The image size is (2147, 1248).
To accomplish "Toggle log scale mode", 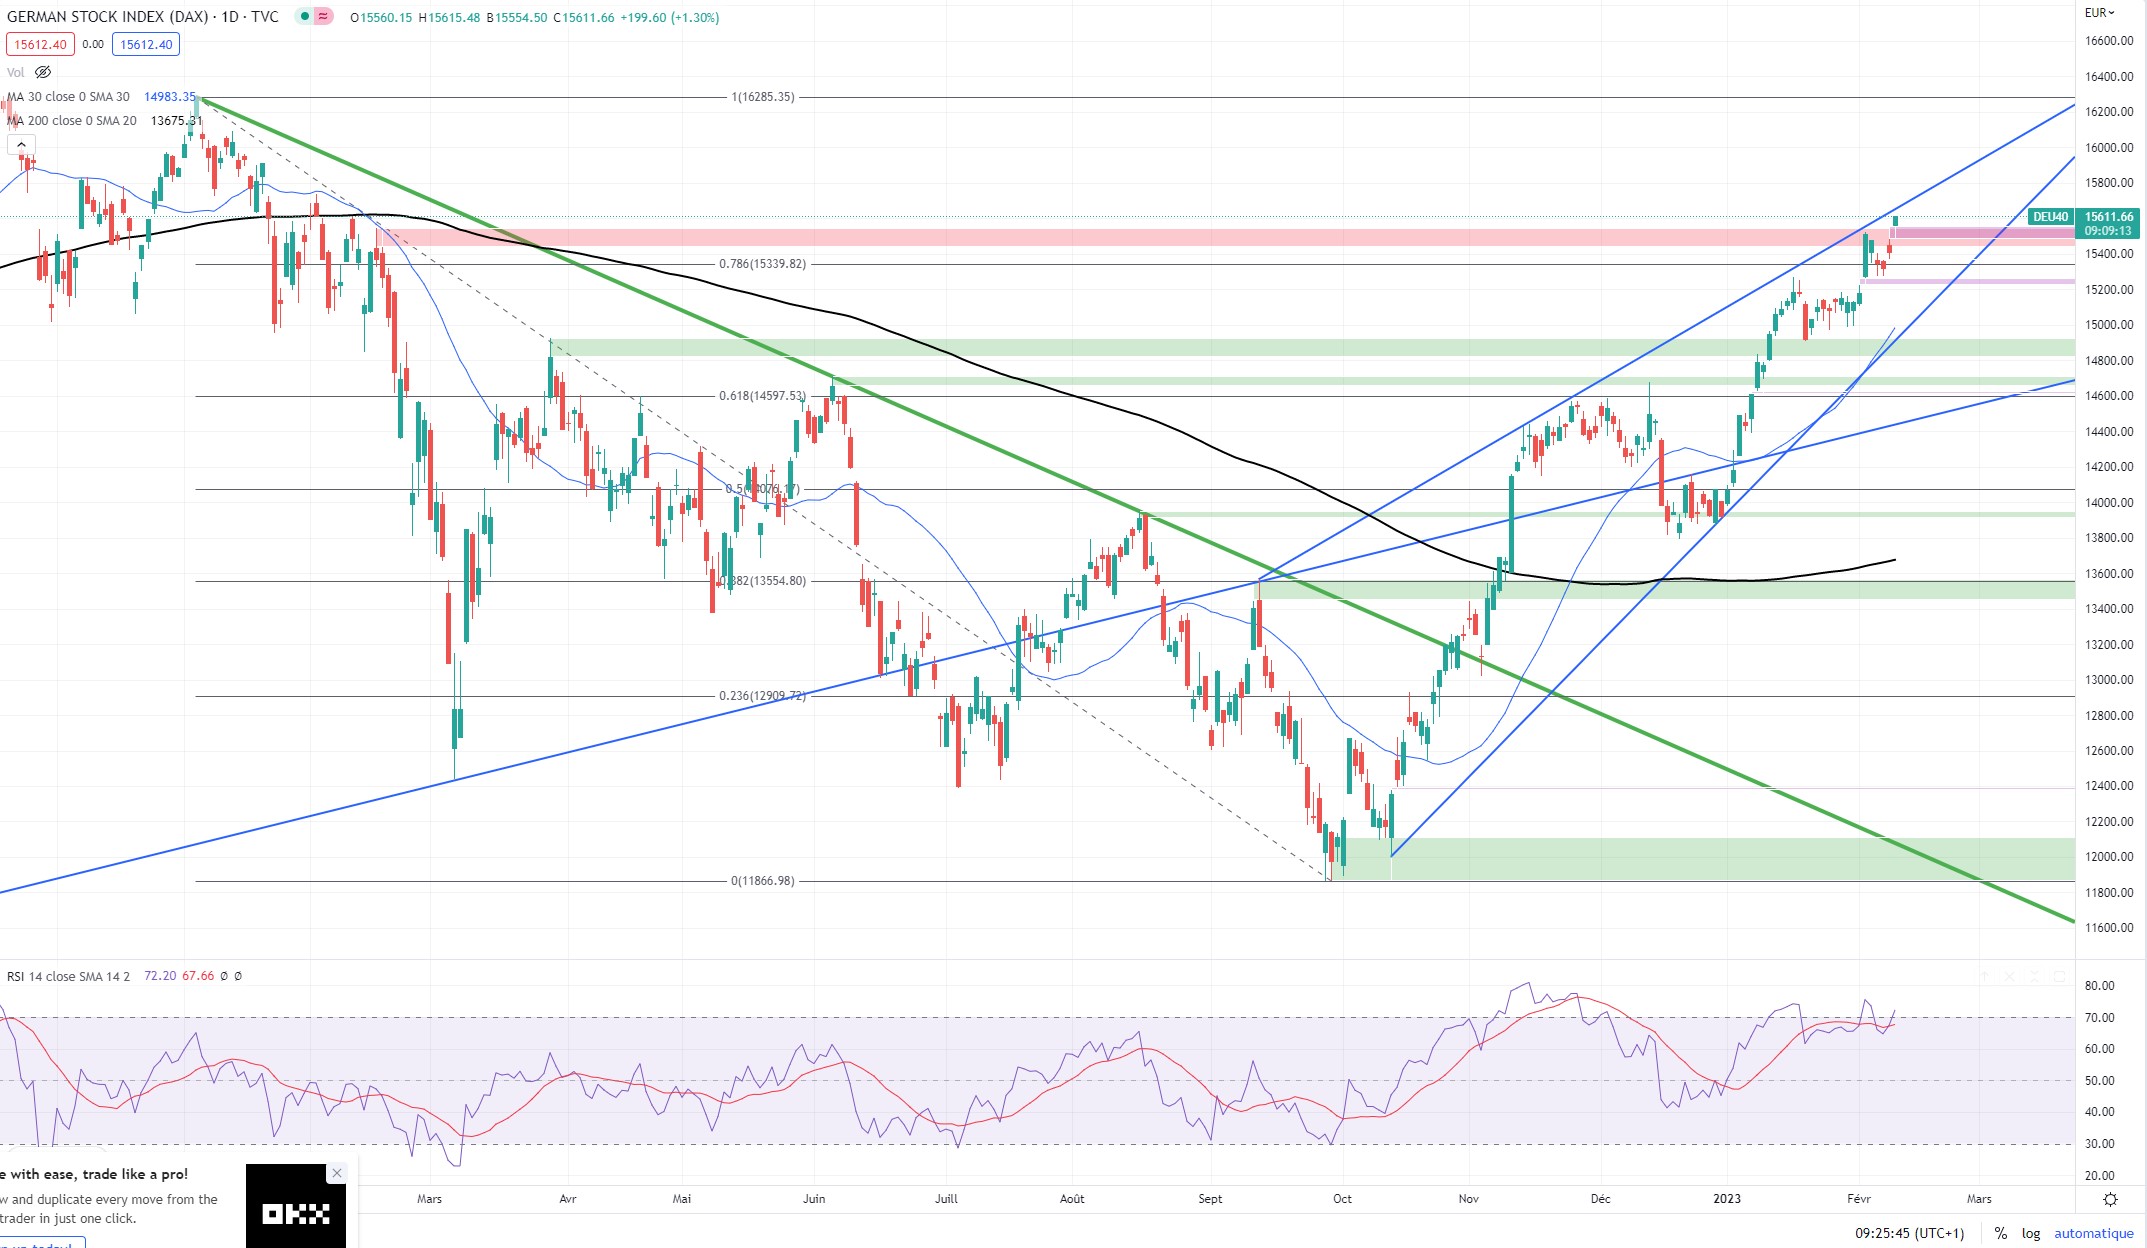I will pos(2030,1233).
